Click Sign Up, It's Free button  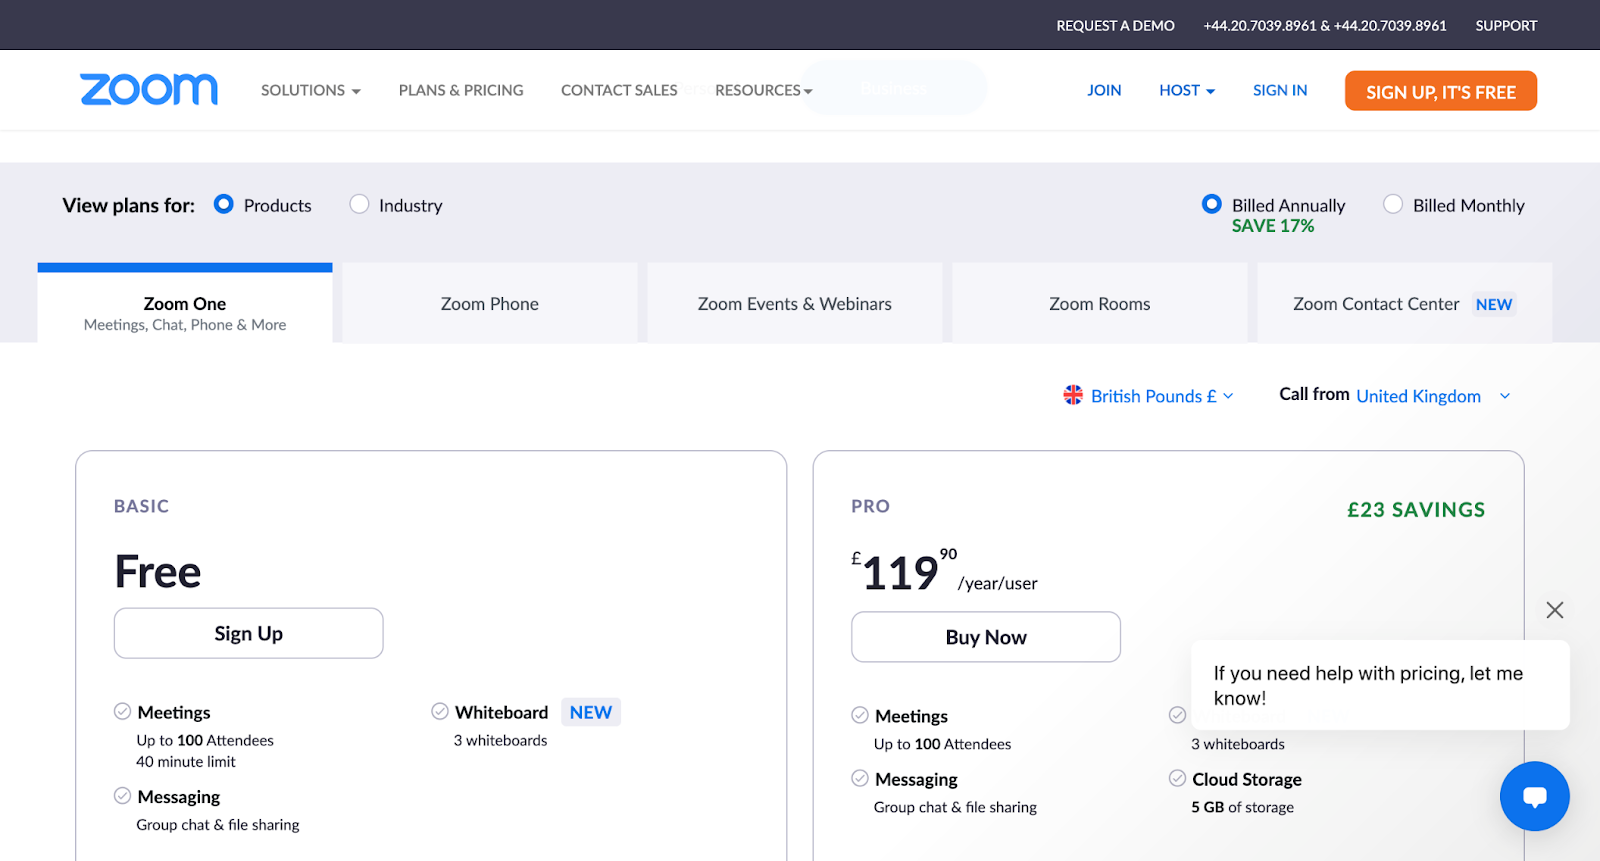[x=1441, y=91]
